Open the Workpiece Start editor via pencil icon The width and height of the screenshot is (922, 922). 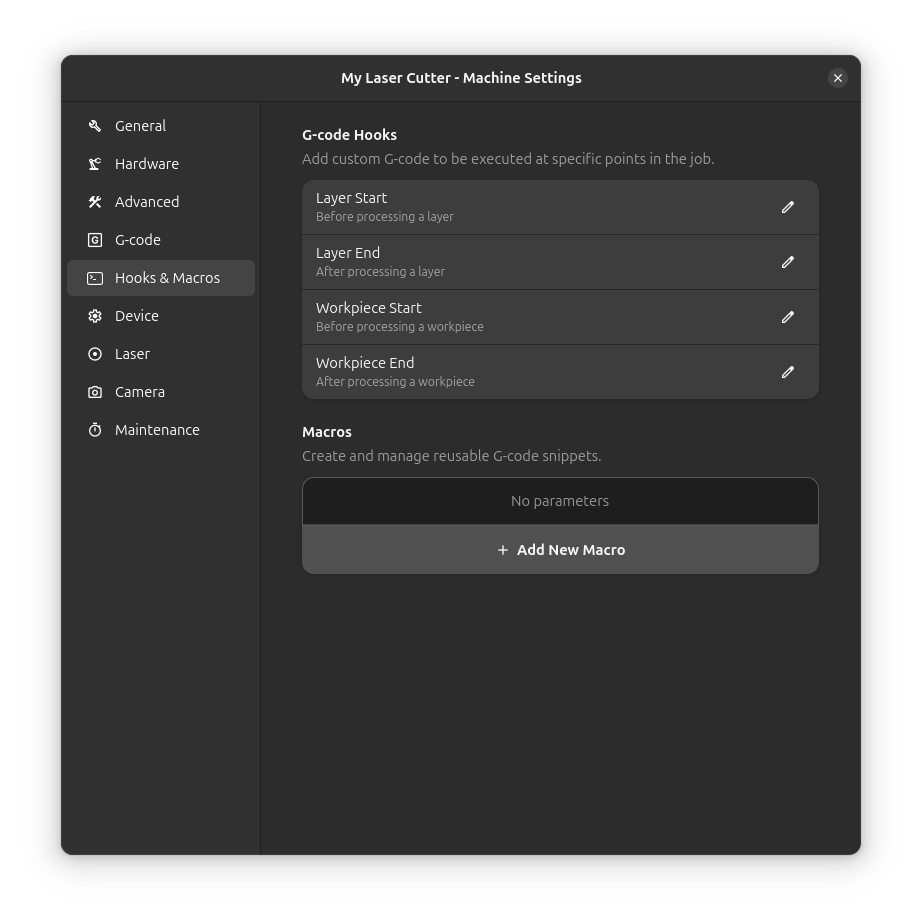tap(788, 317)
